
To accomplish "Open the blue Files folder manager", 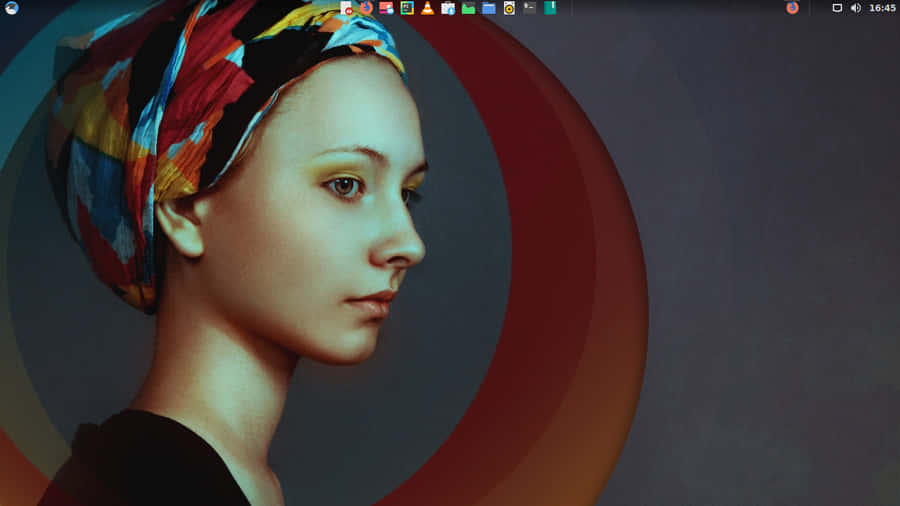I will [488, 8].
